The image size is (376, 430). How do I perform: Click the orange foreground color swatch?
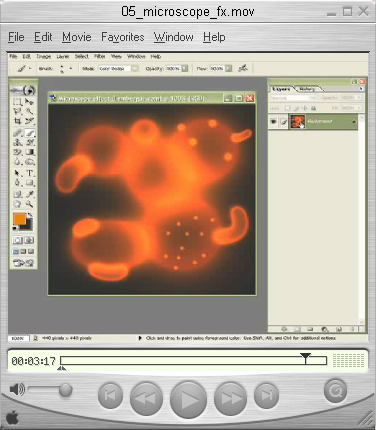(x=20, y=219)
